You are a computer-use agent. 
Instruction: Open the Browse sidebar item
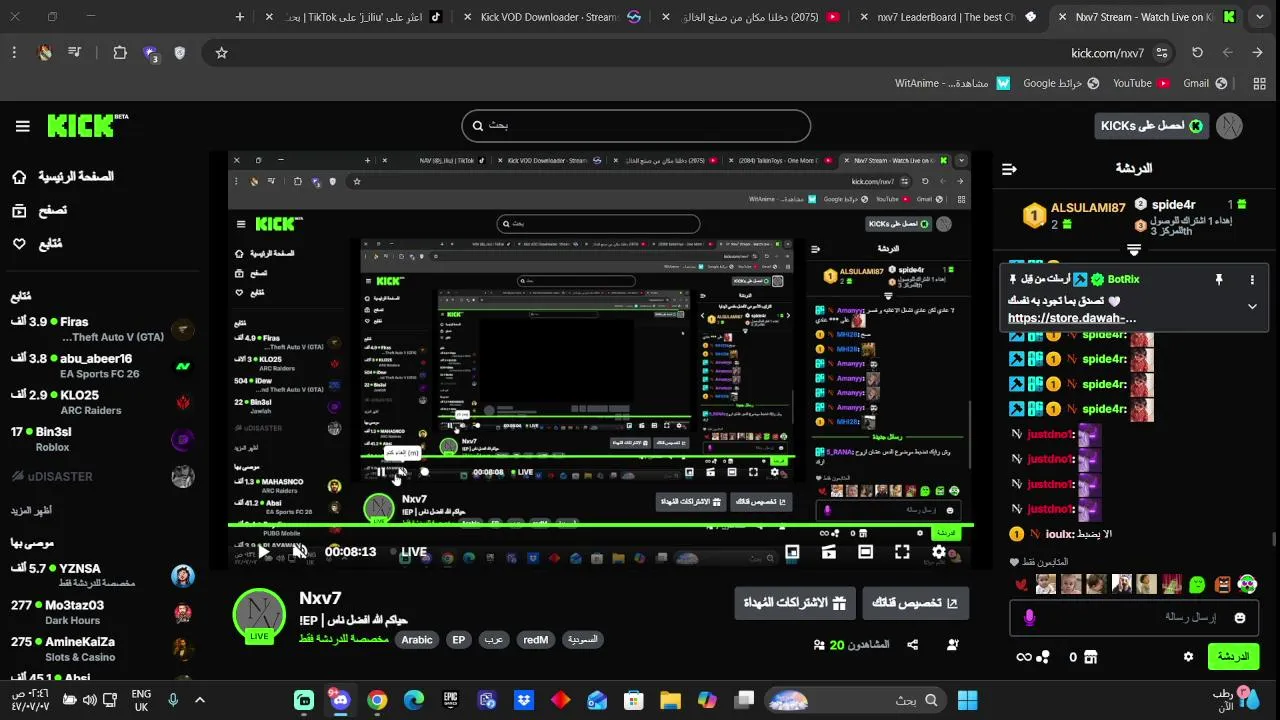click(x=40, y=210)
